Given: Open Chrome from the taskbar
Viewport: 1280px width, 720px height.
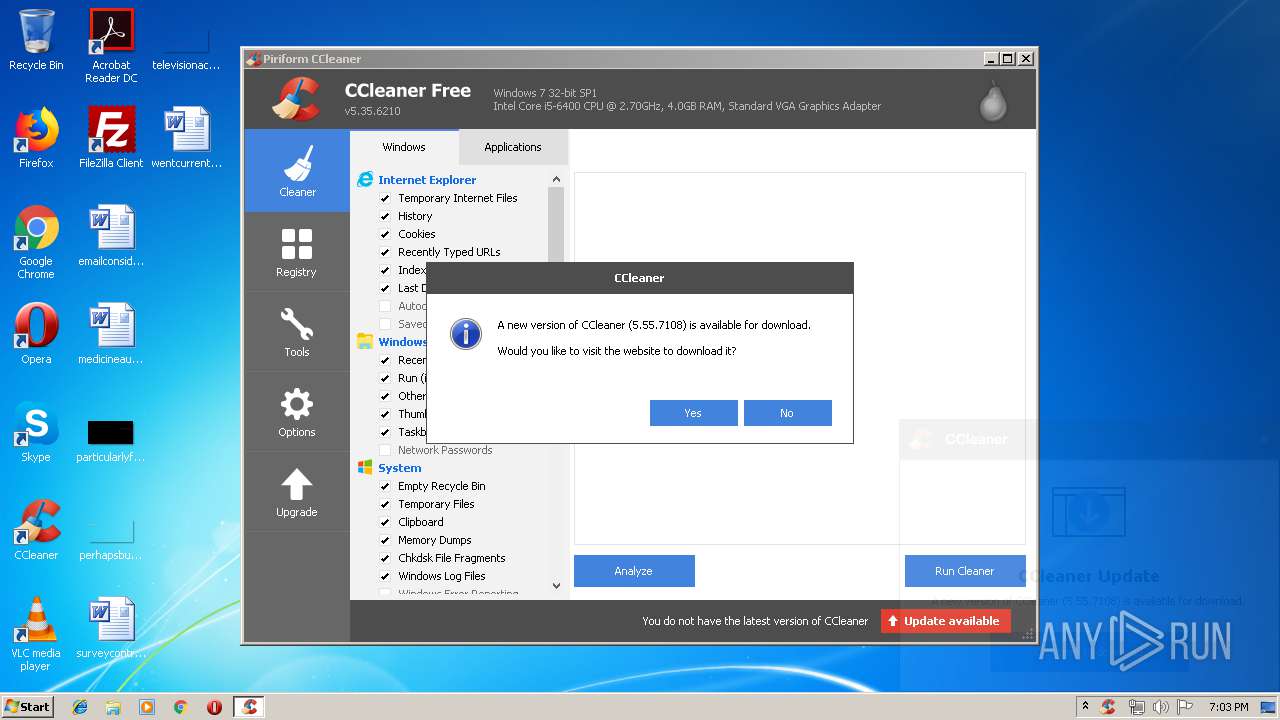Looking at the screenshot, I should (181, 707).
